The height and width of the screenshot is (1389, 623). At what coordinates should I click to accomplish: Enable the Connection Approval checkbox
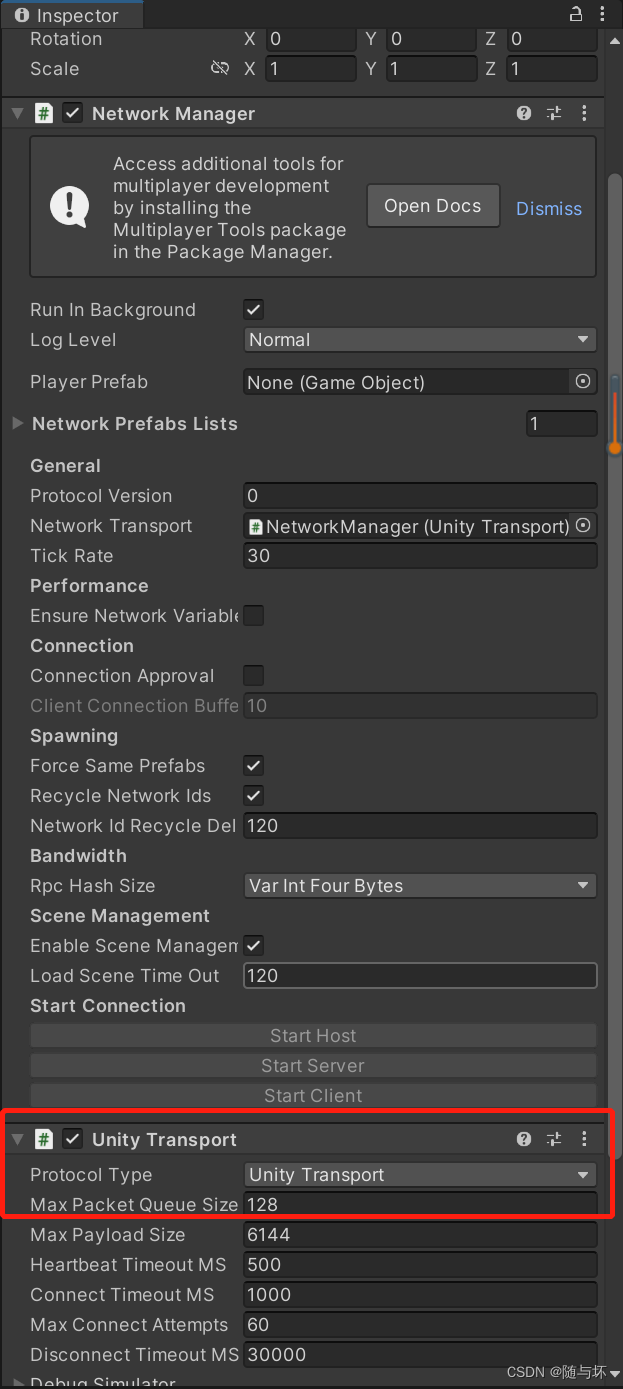point(254,675)
